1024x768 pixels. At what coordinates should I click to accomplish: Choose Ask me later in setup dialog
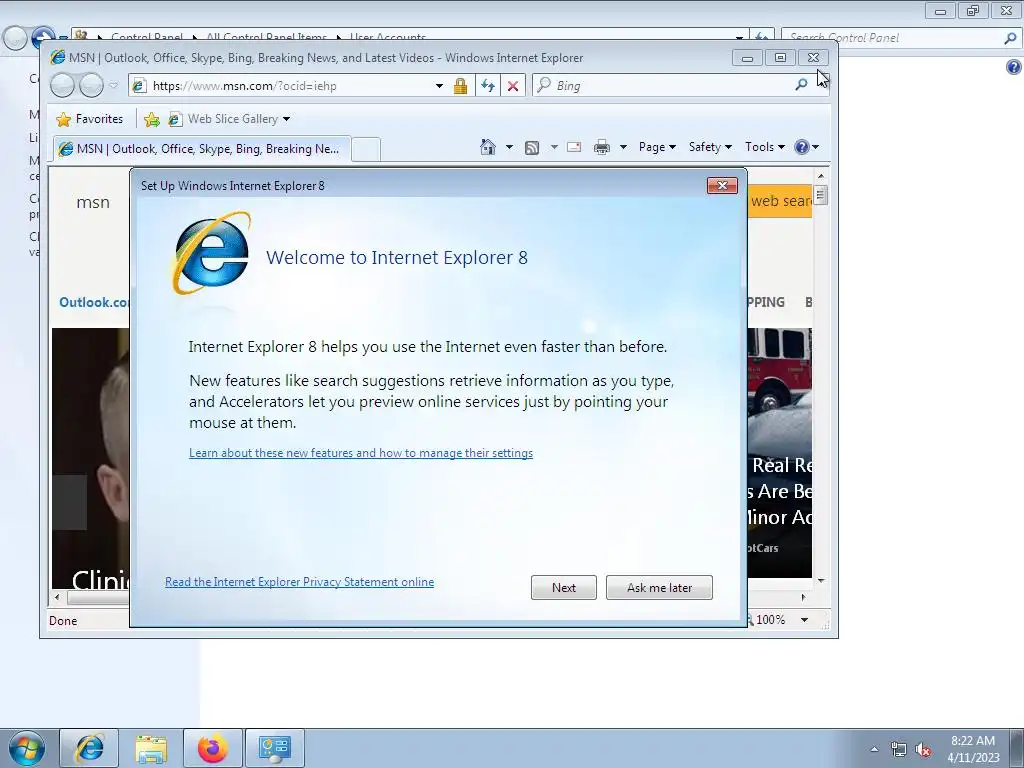(659, 588)
